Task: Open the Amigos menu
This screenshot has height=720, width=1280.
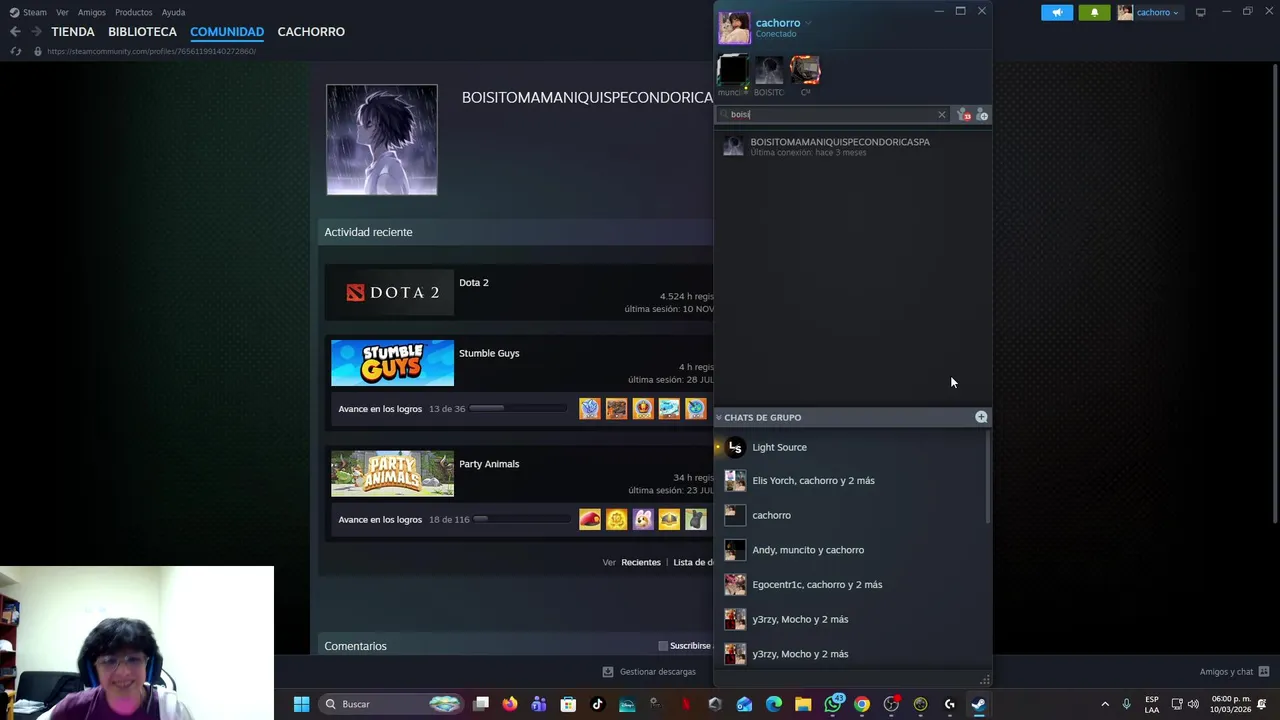Action: coord(91,12)
